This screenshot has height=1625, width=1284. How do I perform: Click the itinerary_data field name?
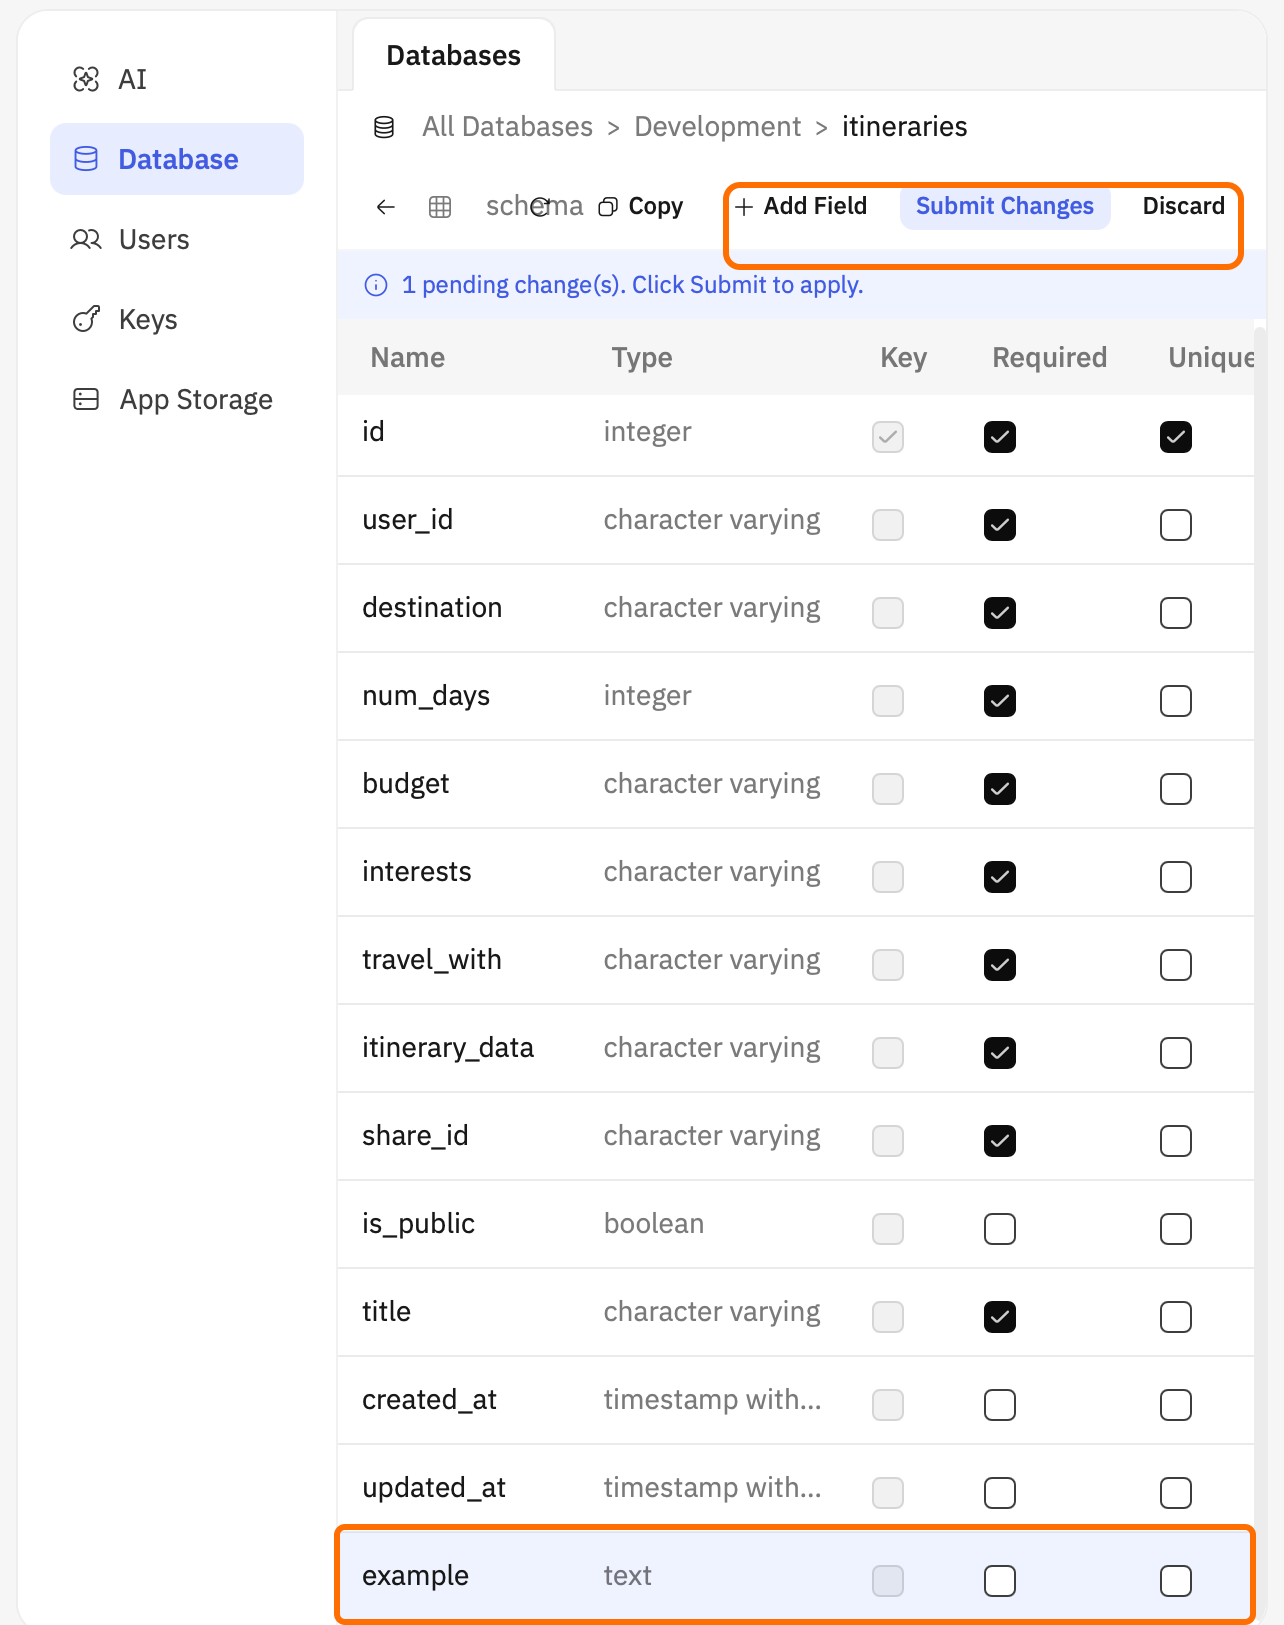(448, 1048)
